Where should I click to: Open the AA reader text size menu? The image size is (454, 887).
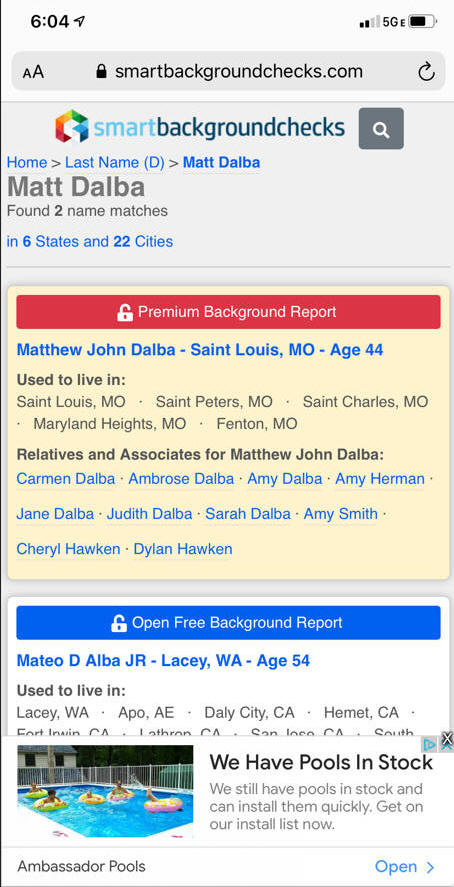pos(33,72)
